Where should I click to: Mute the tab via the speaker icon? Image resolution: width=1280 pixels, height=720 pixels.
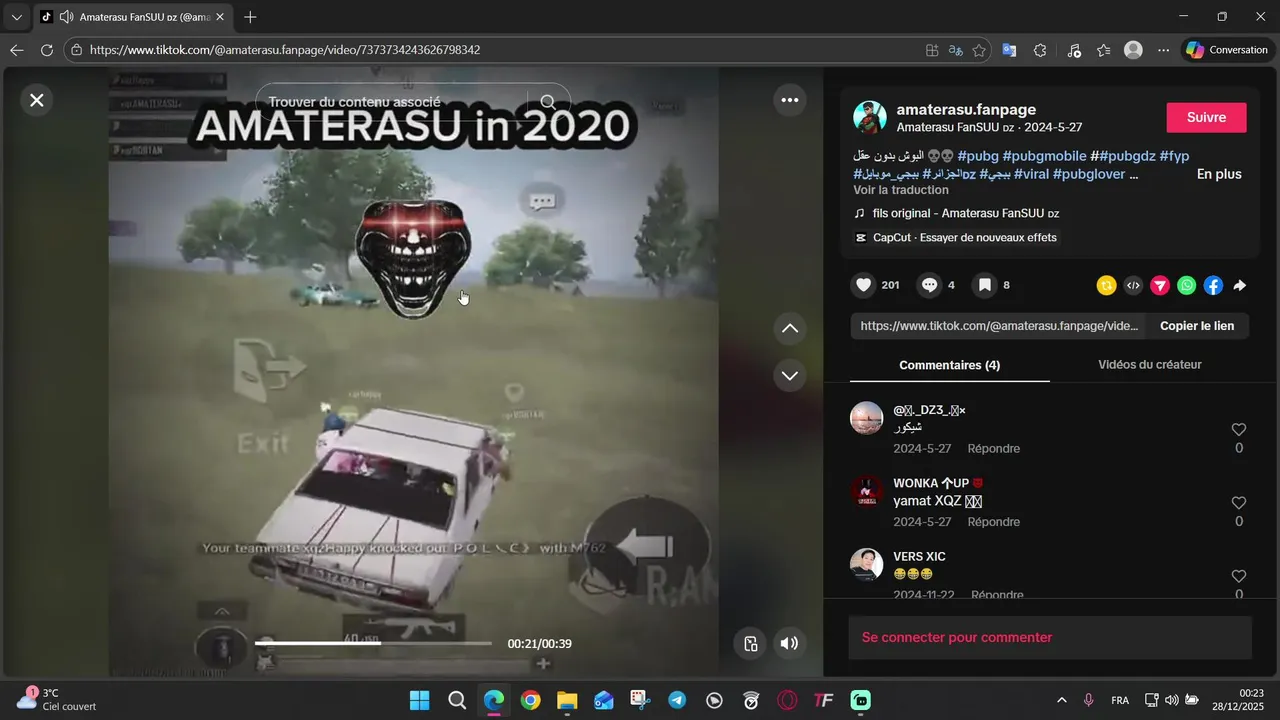[x=67, y=17]
